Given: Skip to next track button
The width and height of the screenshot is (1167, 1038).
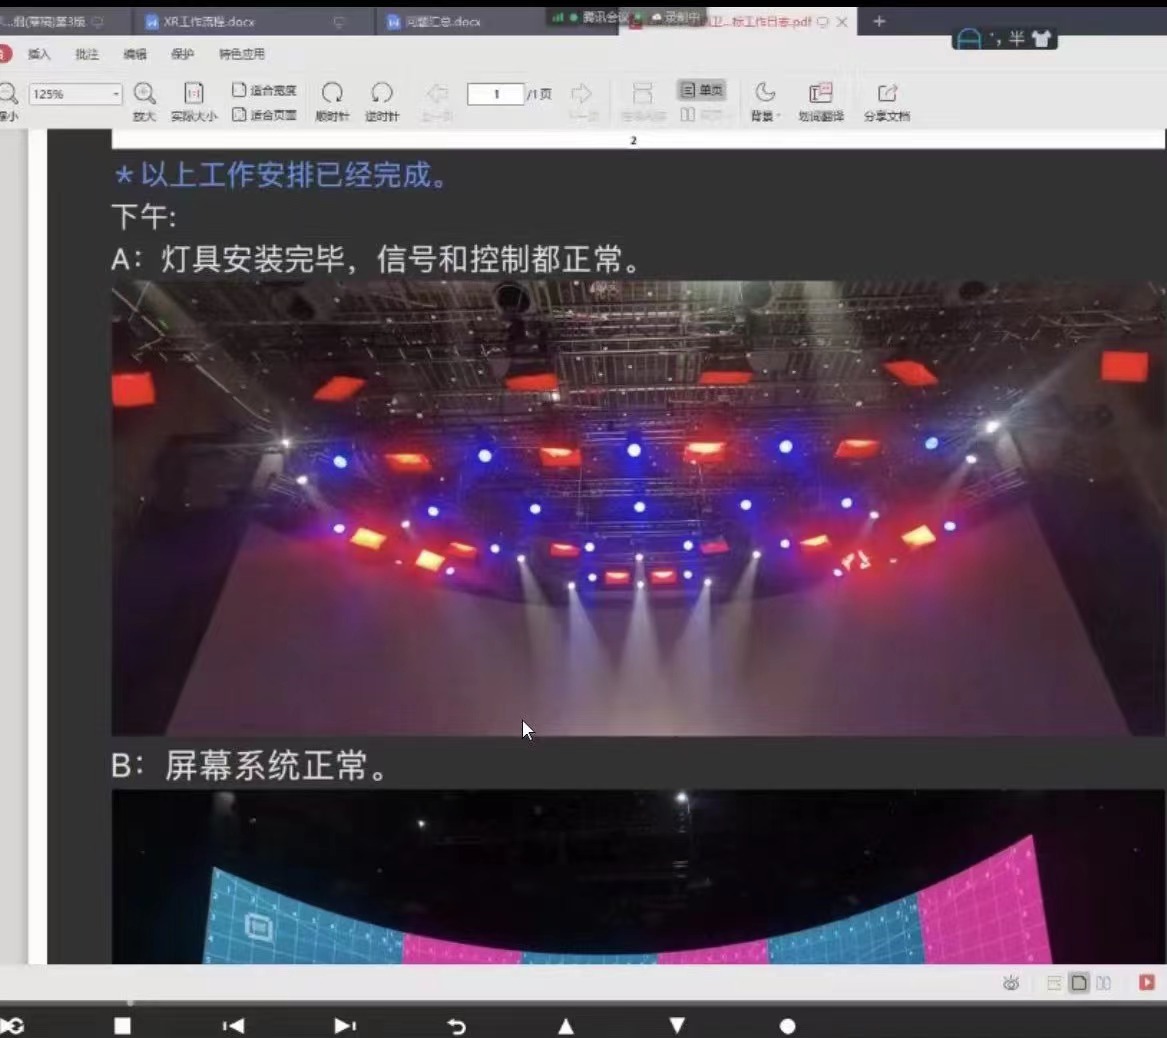Looking at the screenshot, I should click(x=345, y=1026).
